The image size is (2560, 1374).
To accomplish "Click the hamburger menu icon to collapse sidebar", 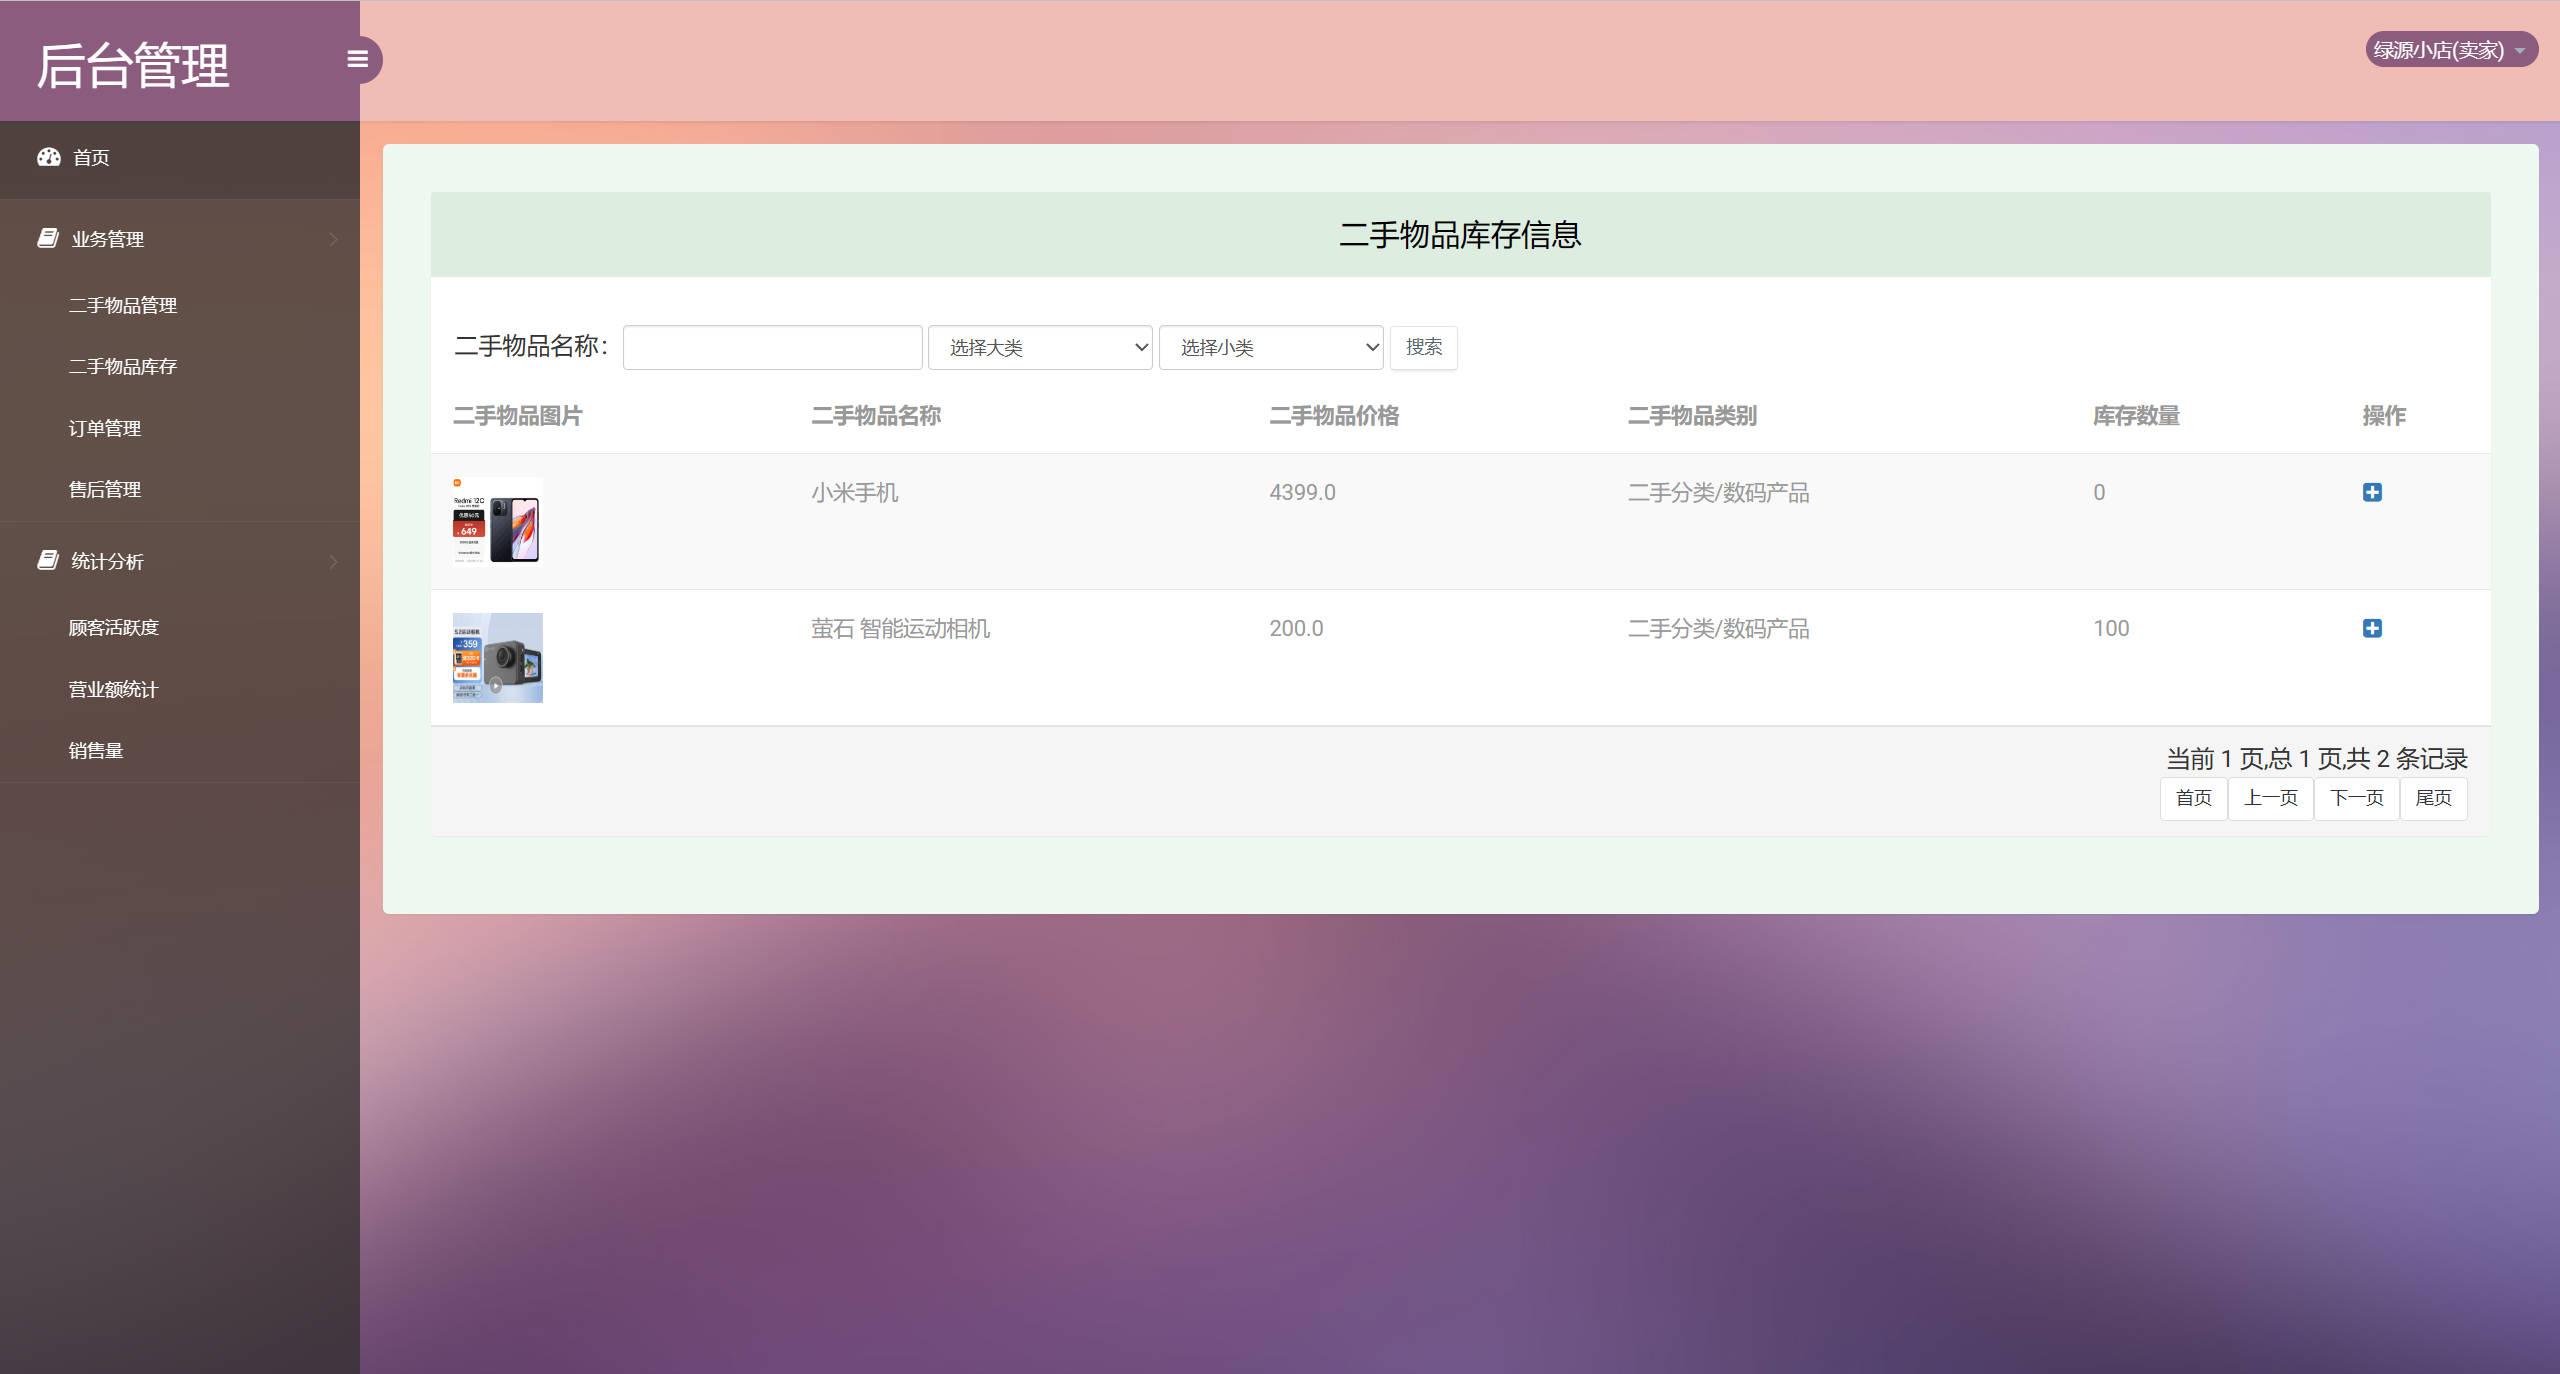I will coord(358,59).
